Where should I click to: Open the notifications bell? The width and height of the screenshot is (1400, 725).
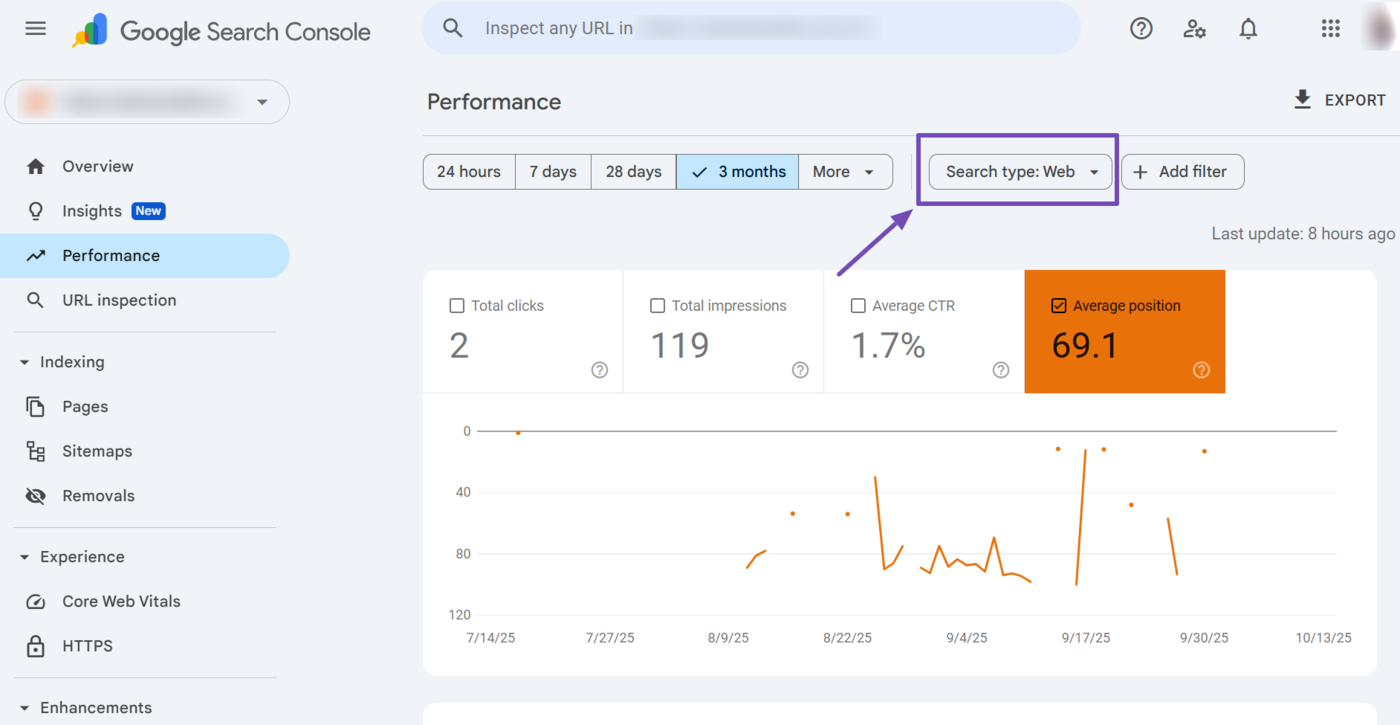1248,29
